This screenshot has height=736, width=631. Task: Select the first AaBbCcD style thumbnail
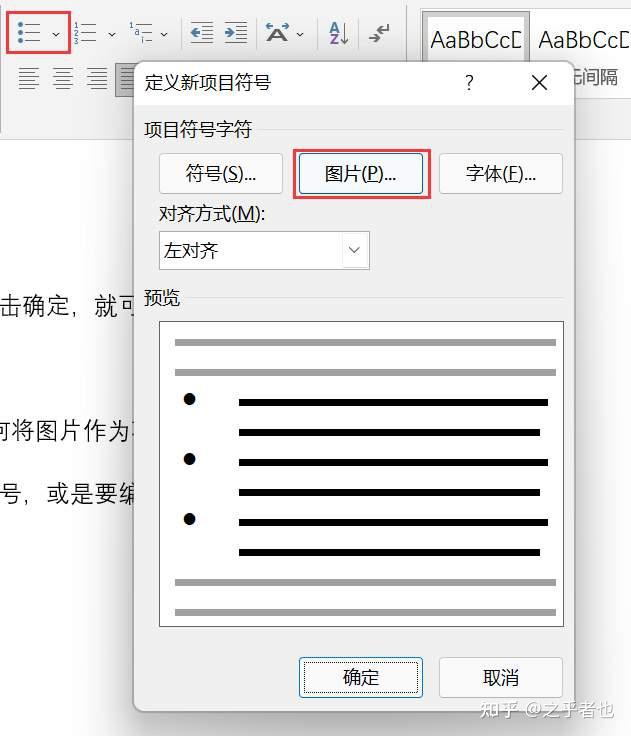(x=476, y=39)
